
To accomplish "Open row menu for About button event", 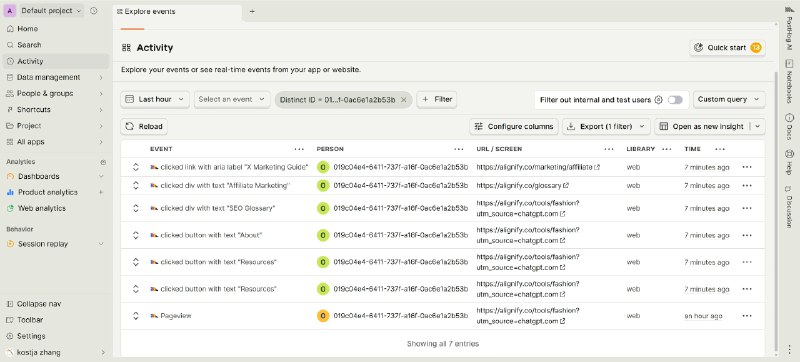I will [x=747, y=236].
